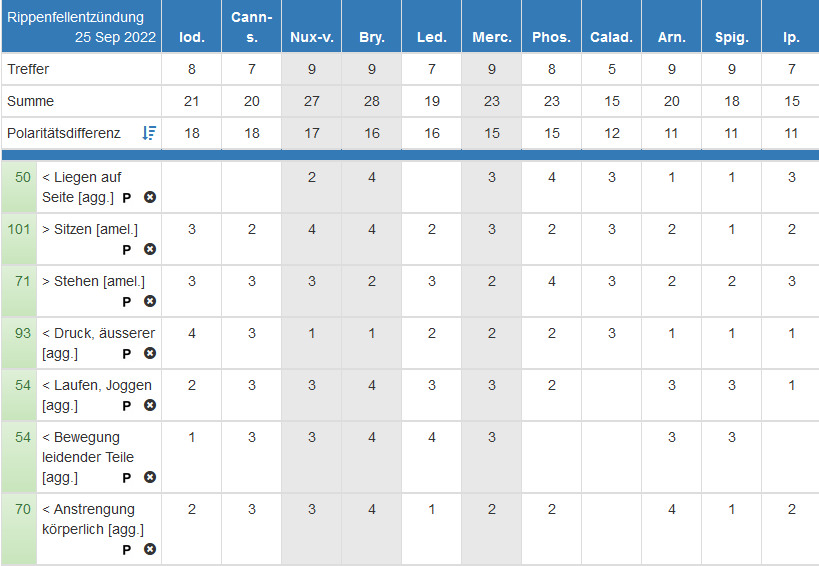Select the Nux-v. remedy column header
The image size is (819, 566).
pos(311,37)
